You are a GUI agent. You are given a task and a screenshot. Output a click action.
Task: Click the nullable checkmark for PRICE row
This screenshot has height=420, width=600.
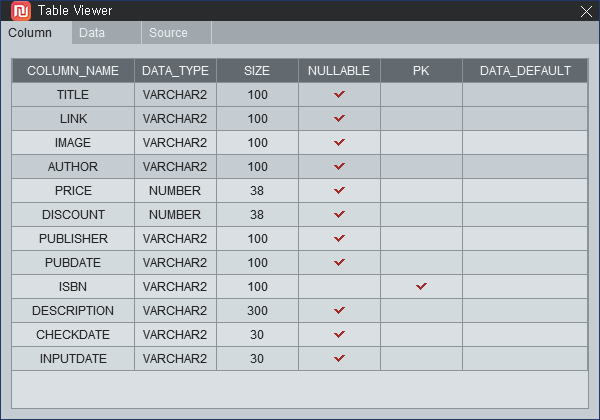339,190
